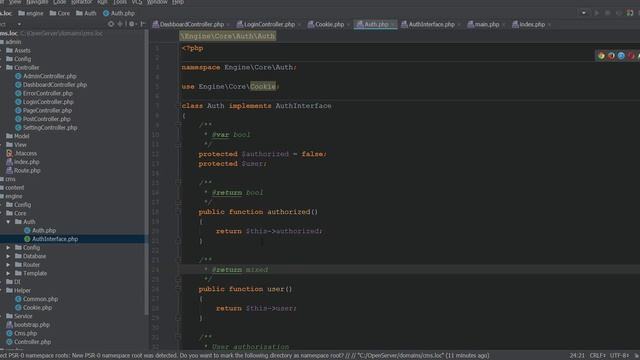
Task: Open the Code menu
Action: point(59,2)
